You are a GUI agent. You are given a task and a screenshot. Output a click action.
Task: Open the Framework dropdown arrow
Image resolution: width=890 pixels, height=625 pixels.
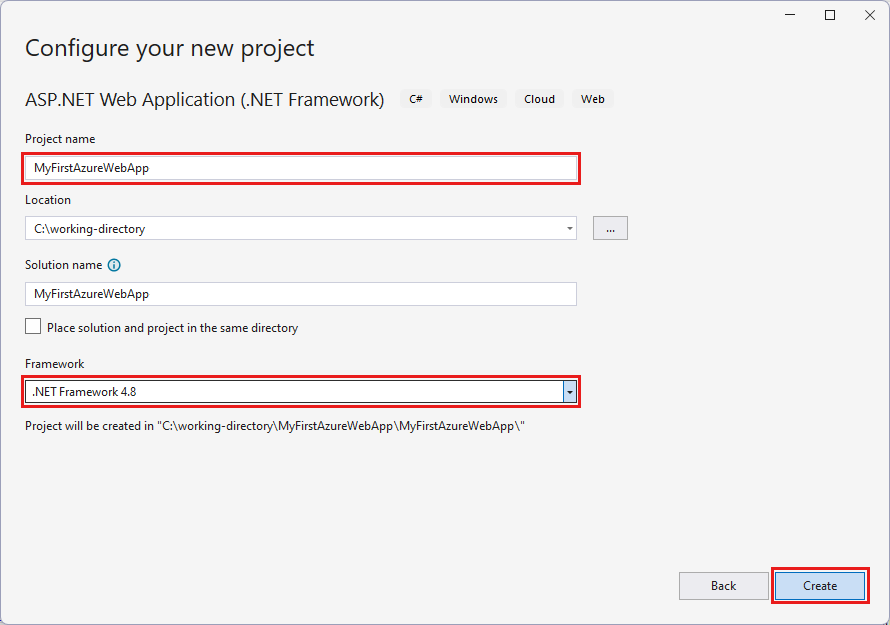point(570,391)
